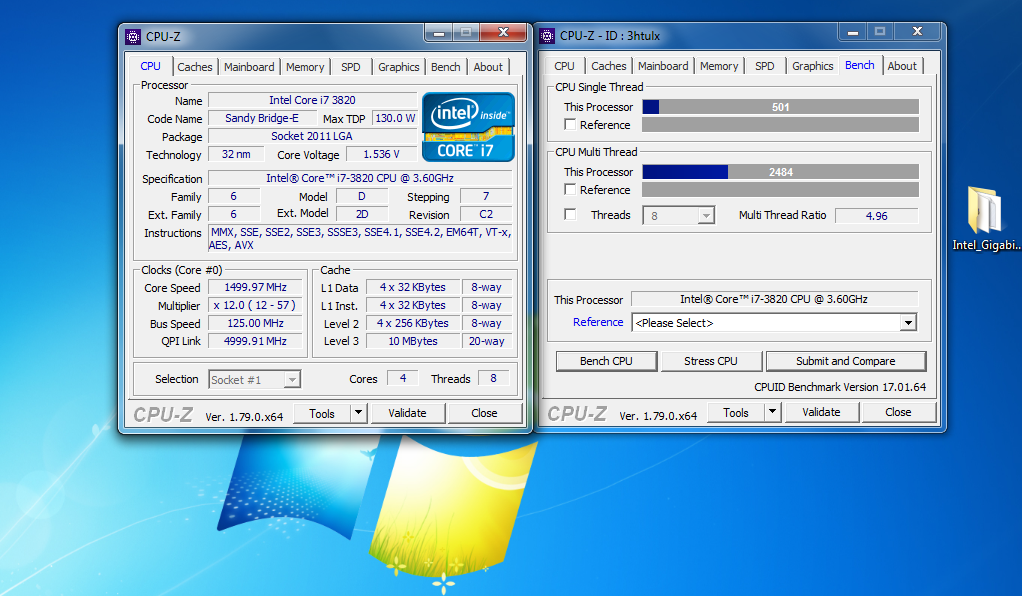
Task: Enable Reference checkbox under CPU Multi Thread
Action: click(570, 190)
